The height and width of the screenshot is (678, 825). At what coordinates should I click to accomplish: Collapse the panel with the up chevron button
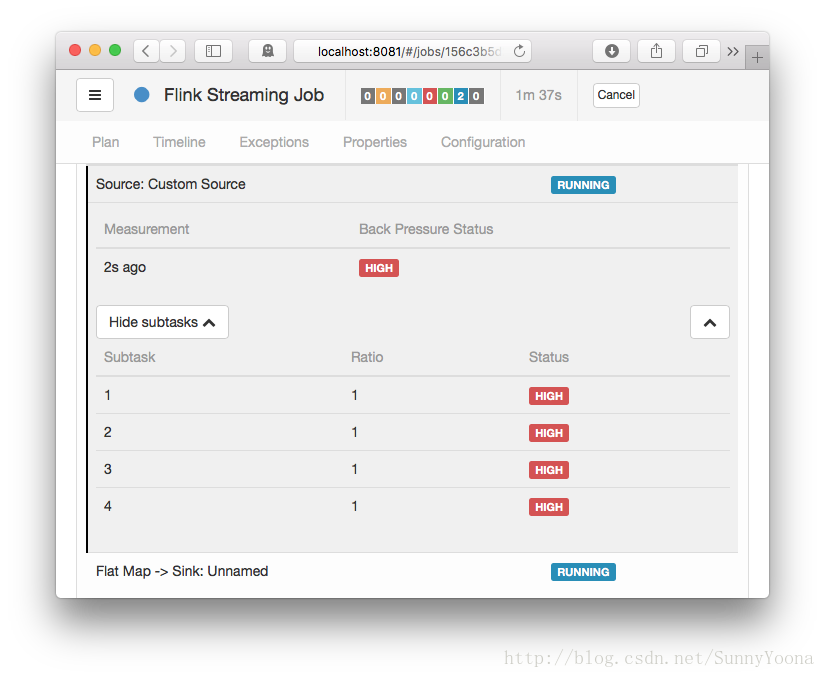[710, 322]
